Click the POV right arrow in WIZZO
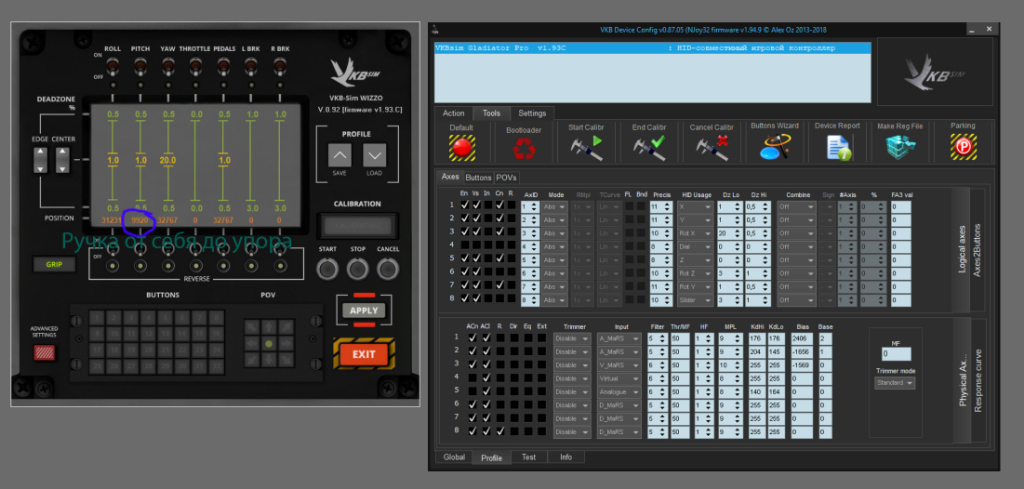Screen dimensions: 1024x489 (284, 343)
